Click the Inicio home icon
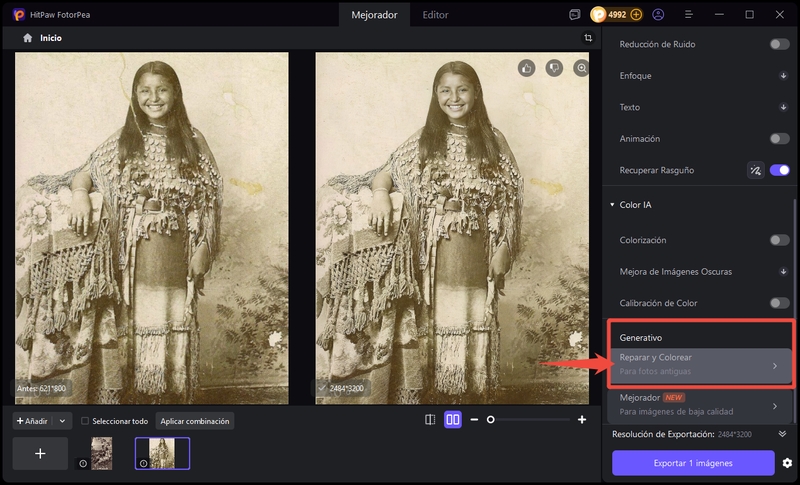This screenshot has width=800, height=485. [28, 38]
